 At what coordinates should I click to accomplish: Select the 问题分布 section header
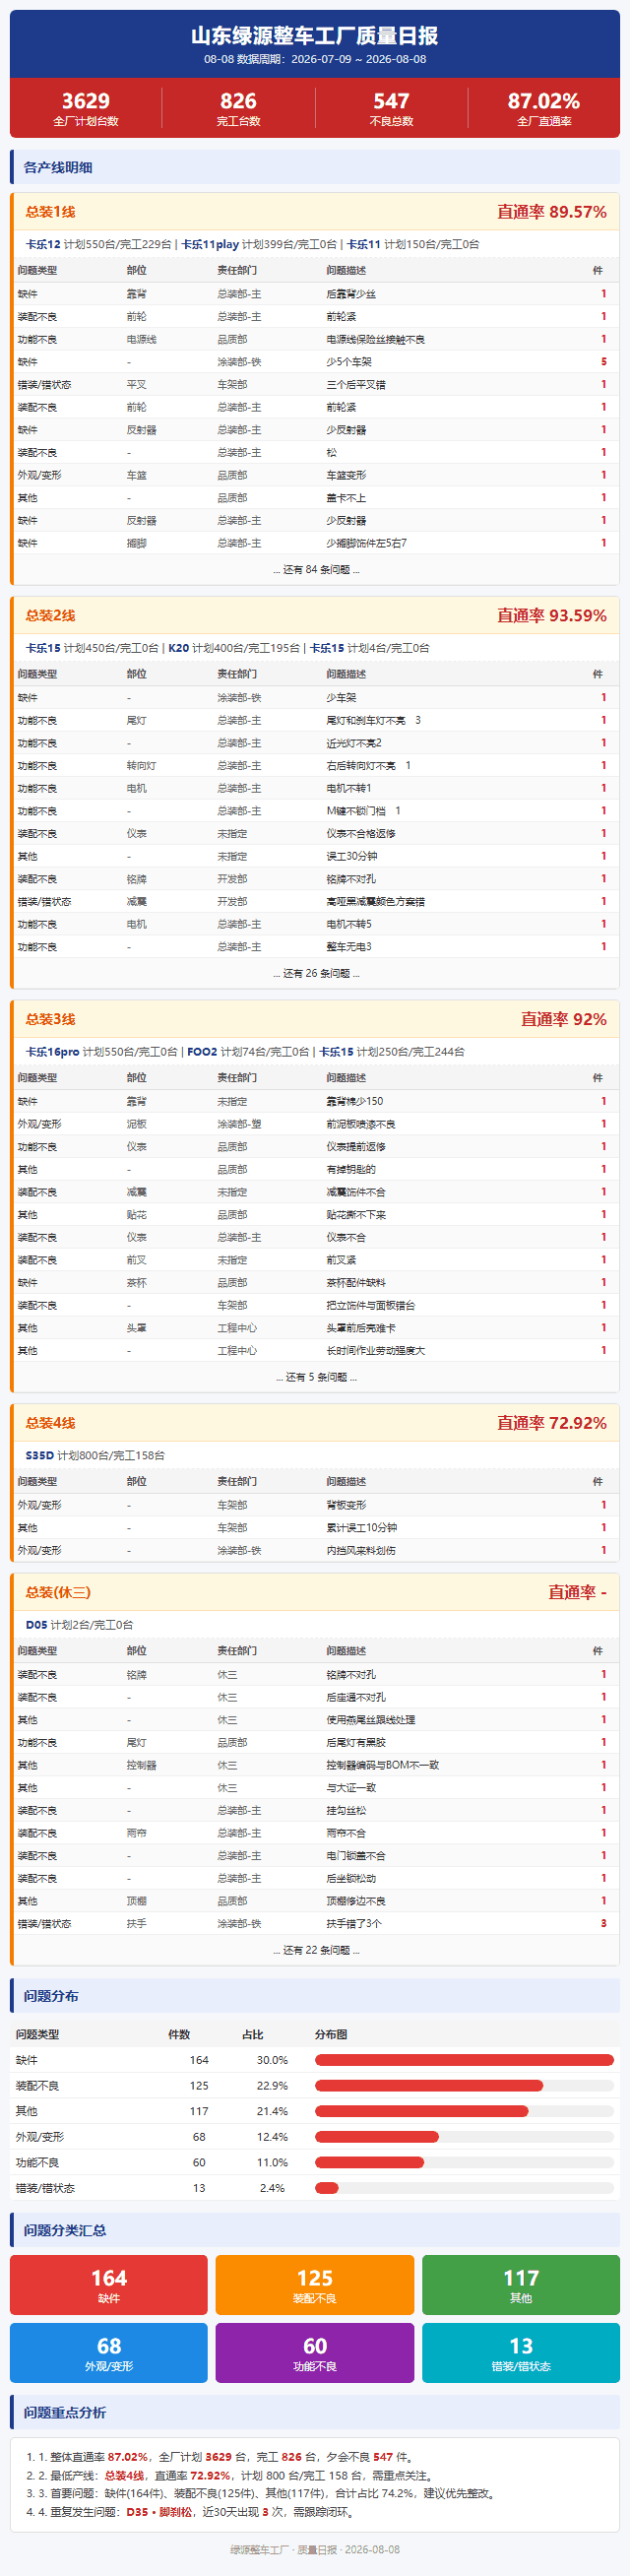tap(315, 1996)
